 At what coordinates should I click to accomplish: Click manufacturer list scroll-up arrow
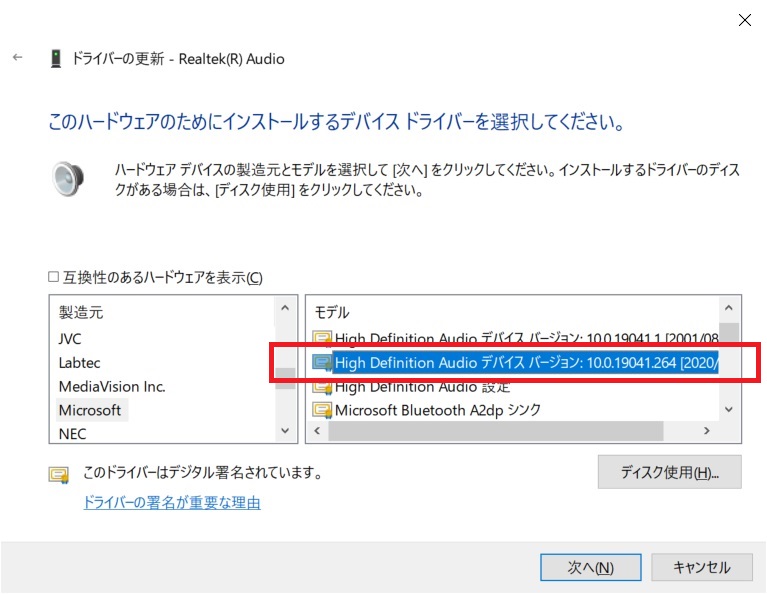(x=285, y=308)
